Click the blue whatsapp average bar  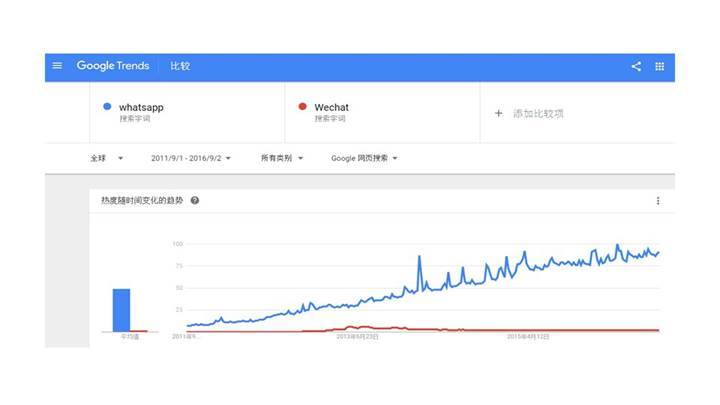tap(121, 310)
